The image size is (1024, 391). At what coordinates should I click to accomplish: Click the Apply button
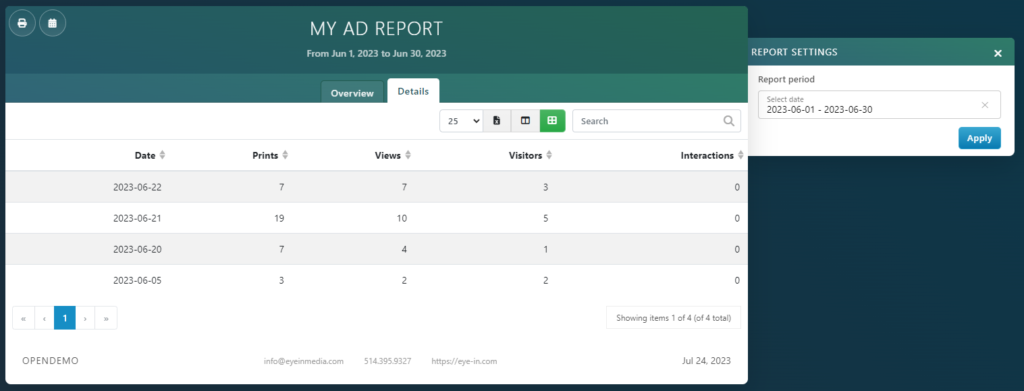coord(979,138)
